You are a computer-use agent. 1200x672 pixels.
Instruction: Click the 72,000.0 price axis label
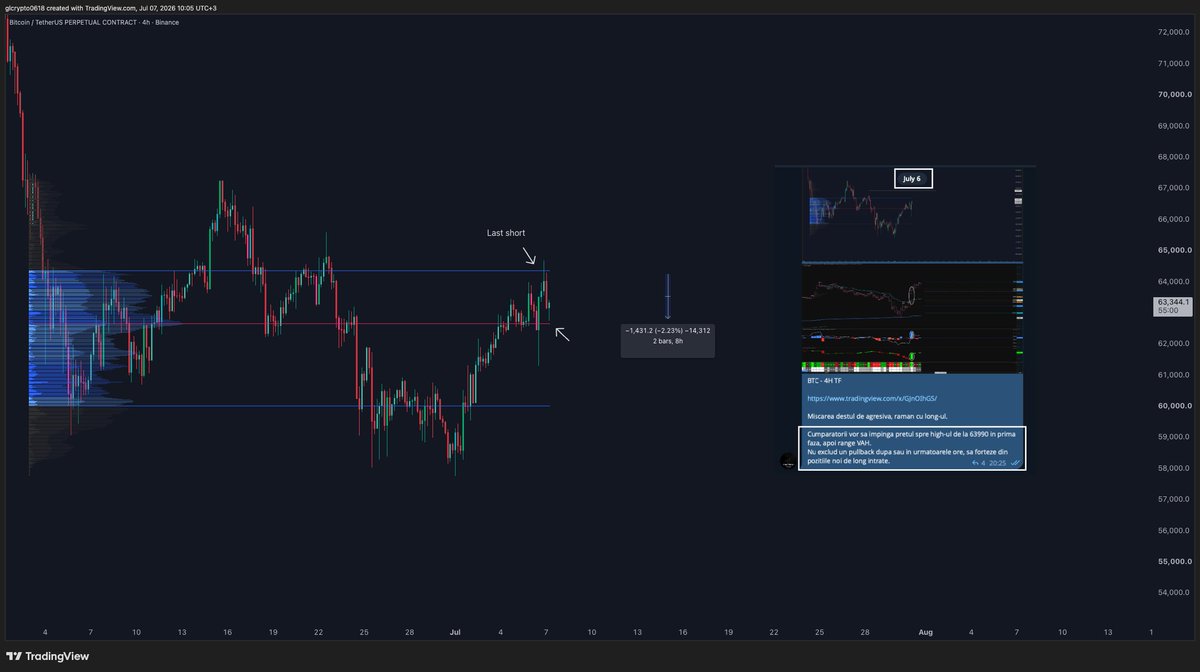coord(1173,32)
